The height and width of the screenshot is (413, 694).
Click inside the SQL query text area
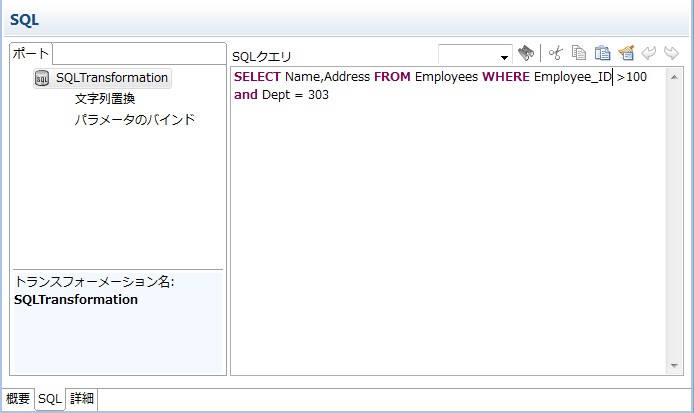click(x=450, y=230)
